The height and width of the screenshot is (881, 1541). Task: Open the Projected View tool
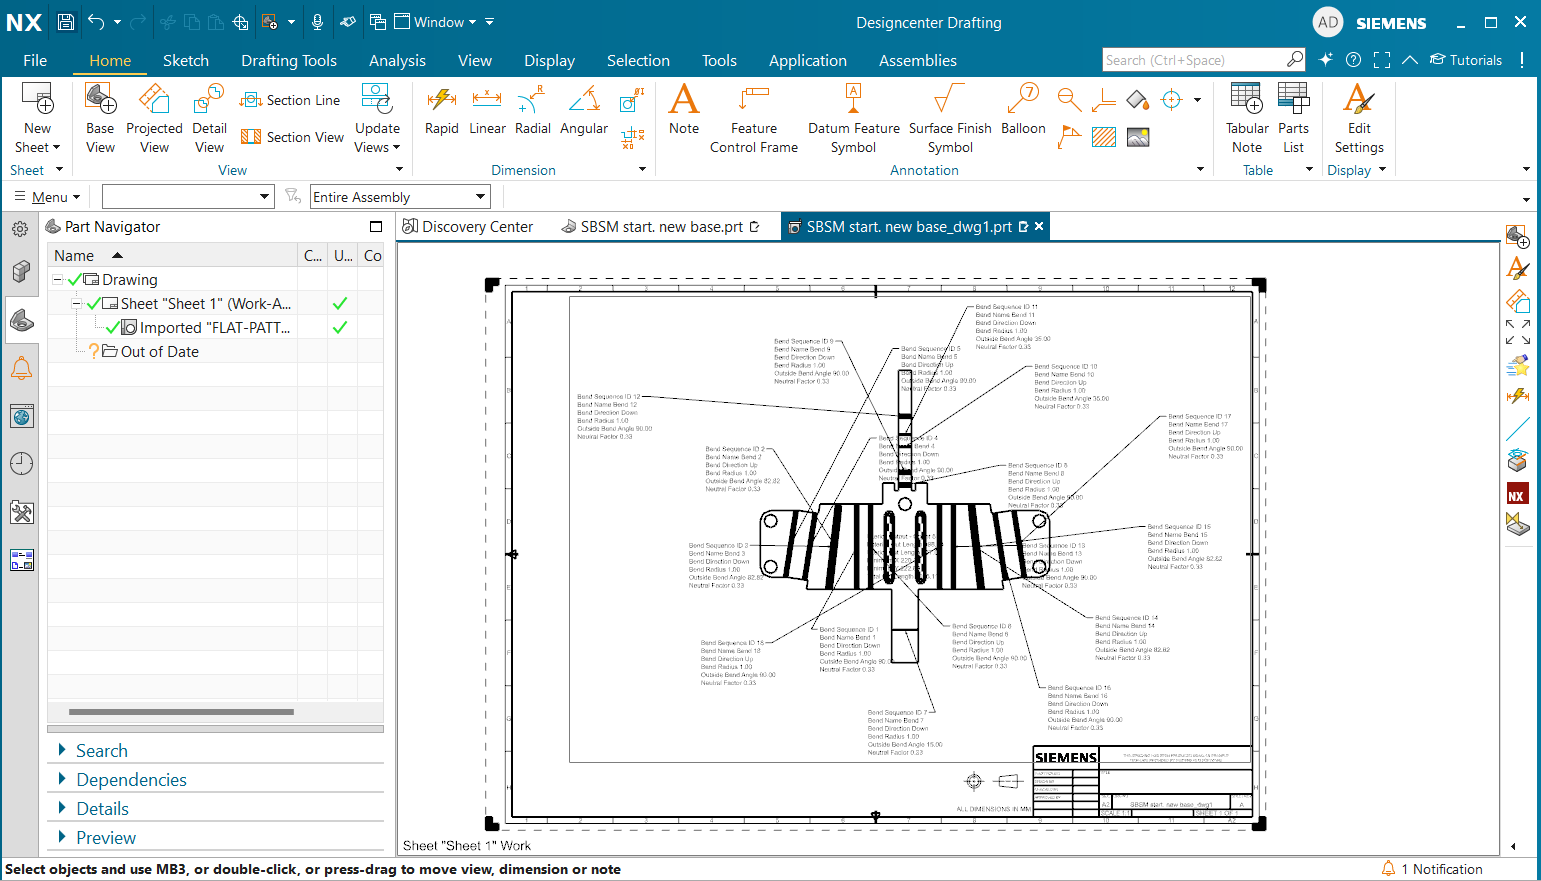pyautogui.click(x=154, y=117)
